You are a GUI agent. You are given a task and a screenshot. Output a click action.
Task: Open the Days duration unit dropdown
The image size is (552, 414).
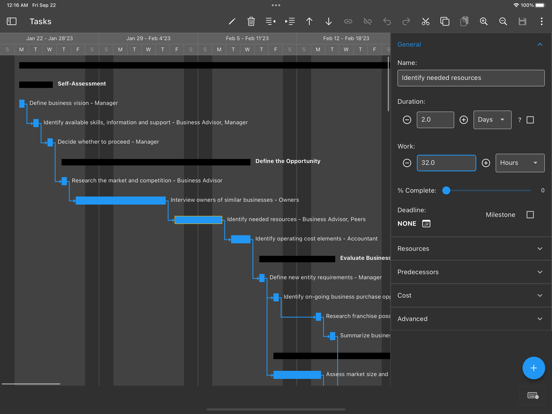492,120
